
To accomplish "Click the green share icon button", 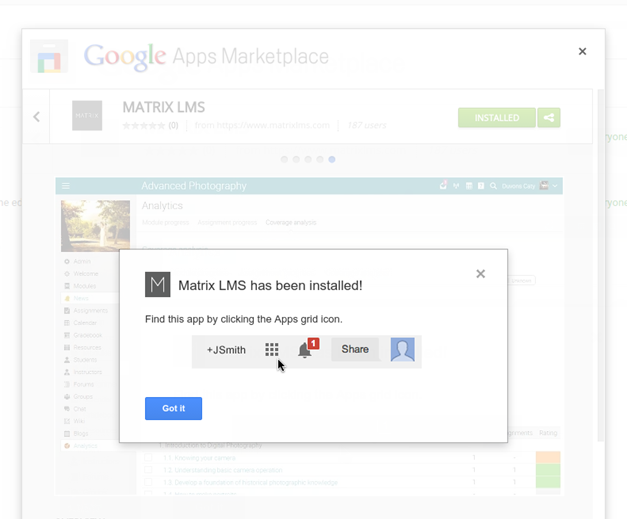I will (x=549, y=118).
